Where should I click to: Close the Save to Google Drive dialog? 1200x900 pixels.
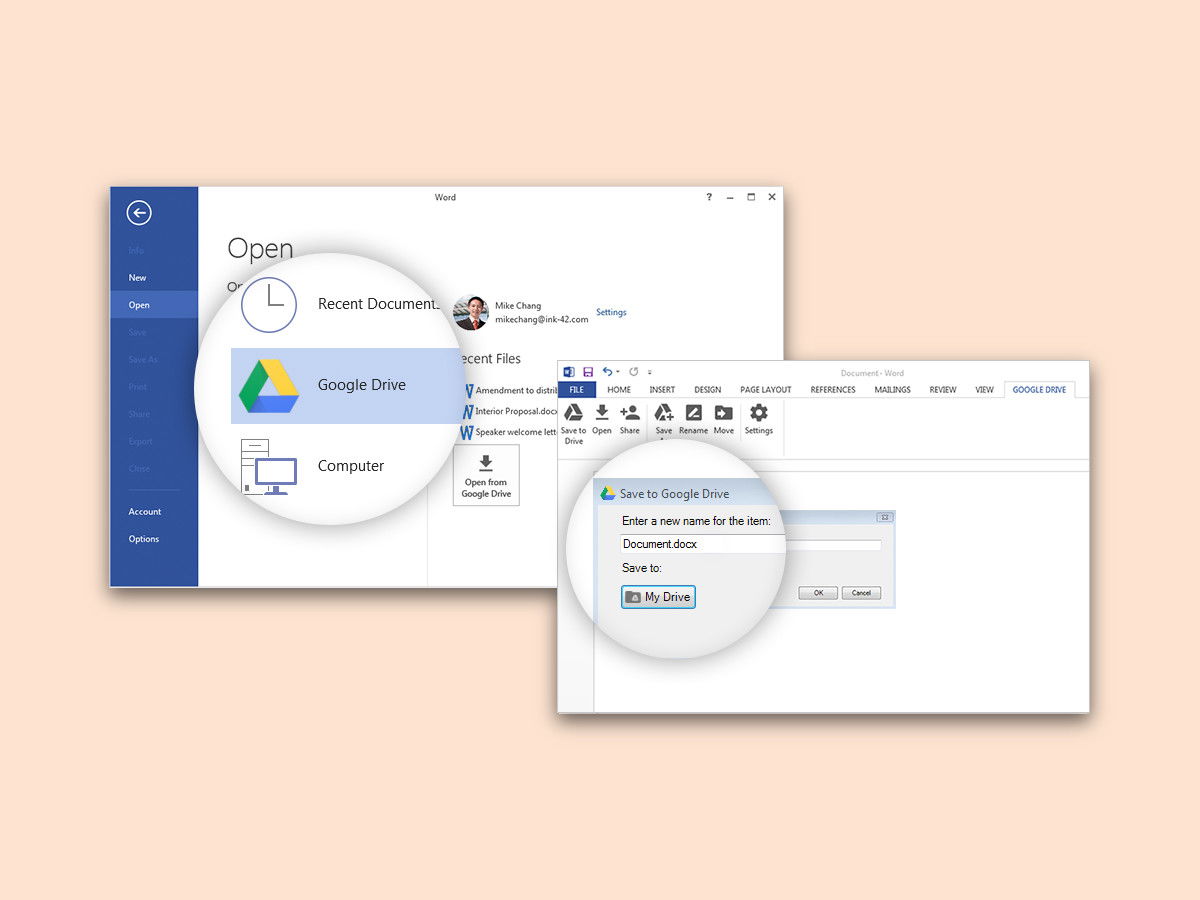884,517
